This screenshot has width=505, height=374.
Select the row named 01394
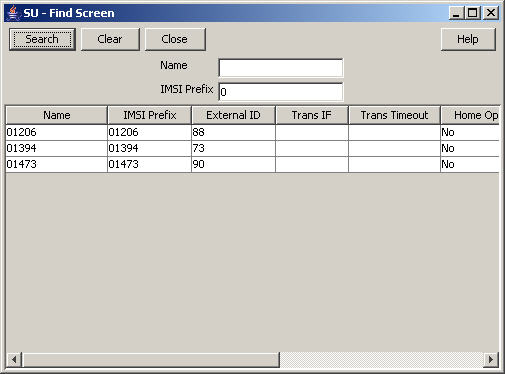252,148
